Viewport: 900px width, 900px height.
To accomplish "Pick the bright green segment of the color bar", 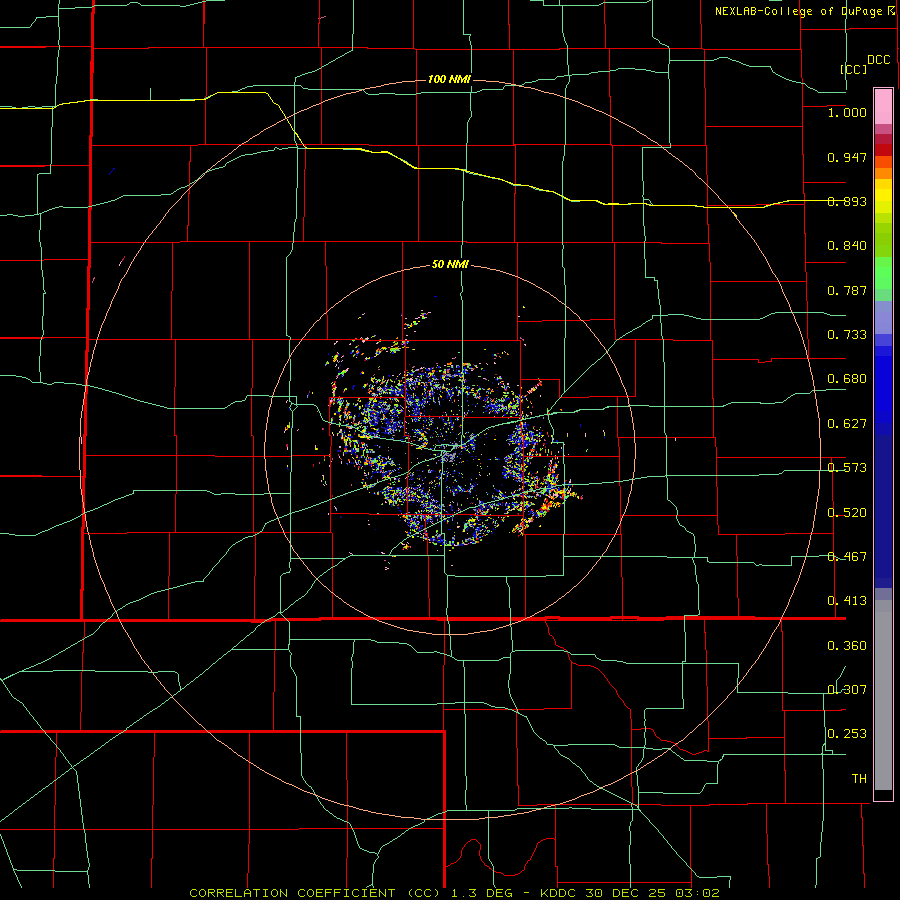I will 883,273.
